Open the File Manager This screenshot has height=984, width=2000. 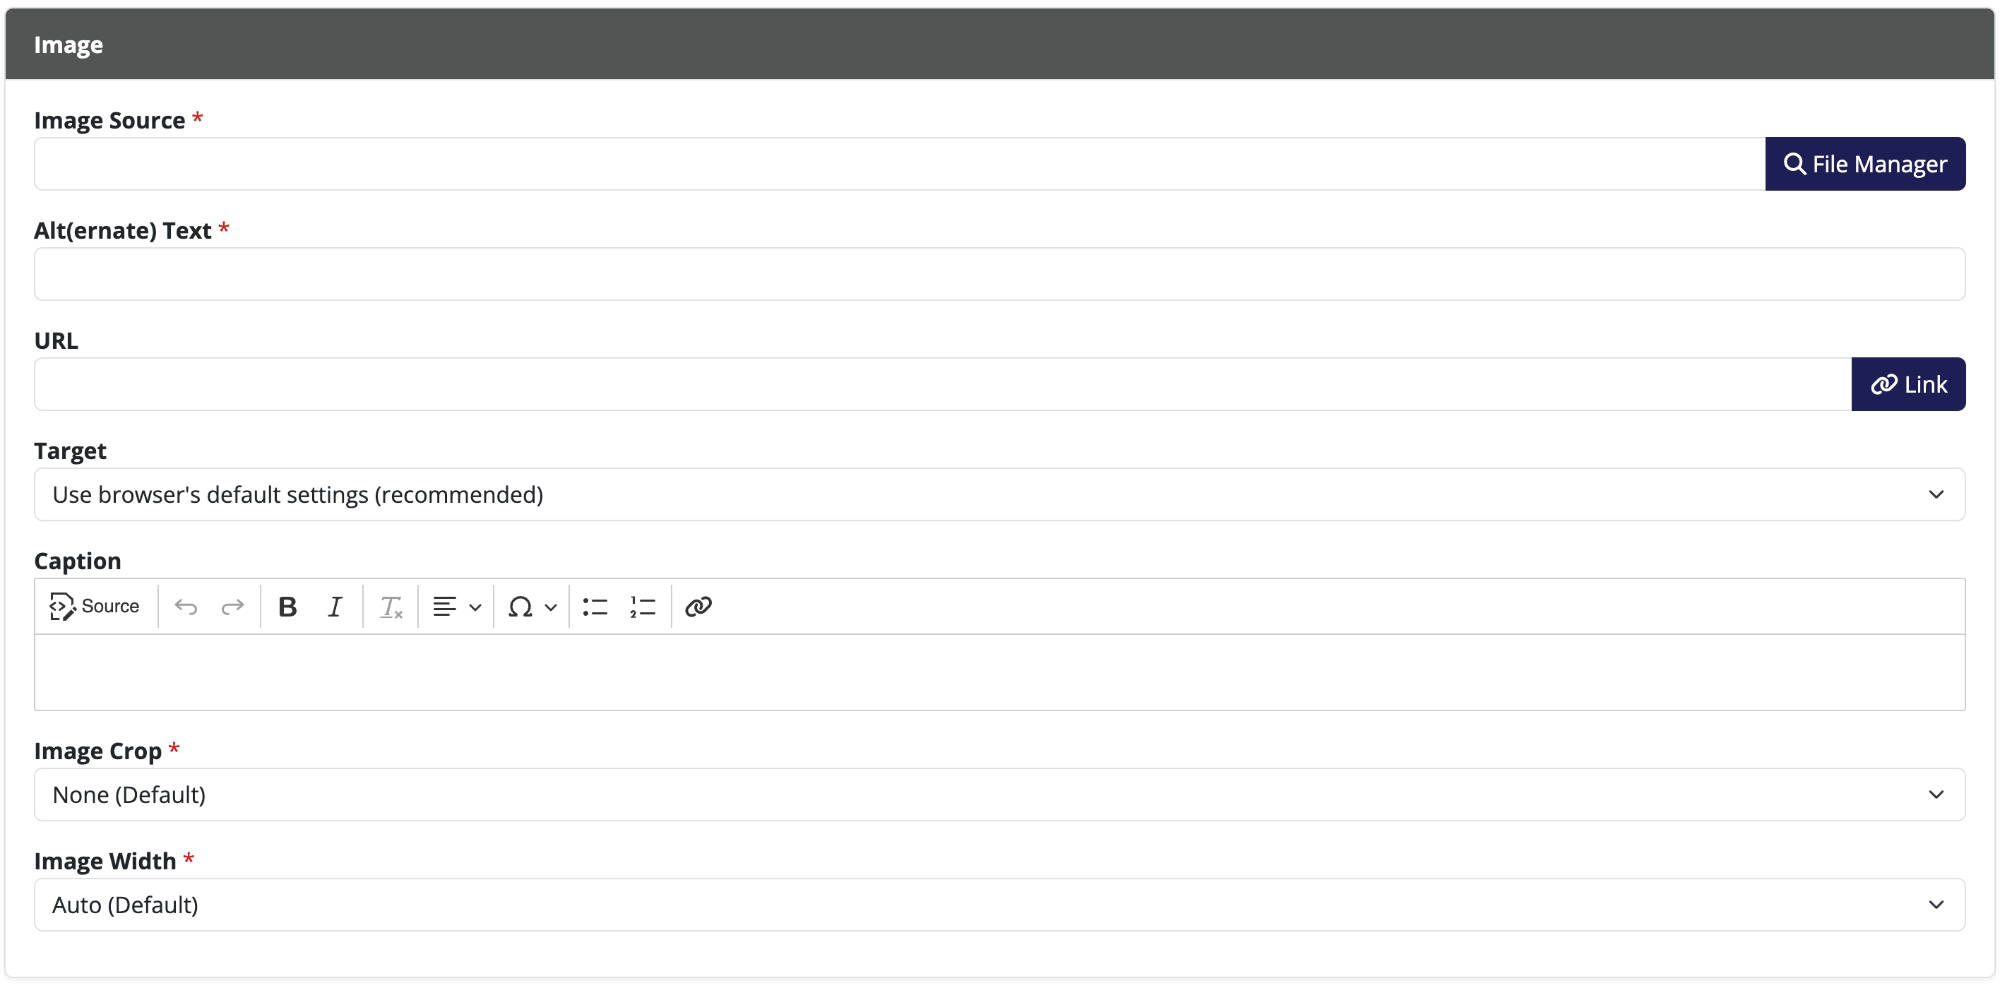pyautogui.click(x=1864, y=163)
